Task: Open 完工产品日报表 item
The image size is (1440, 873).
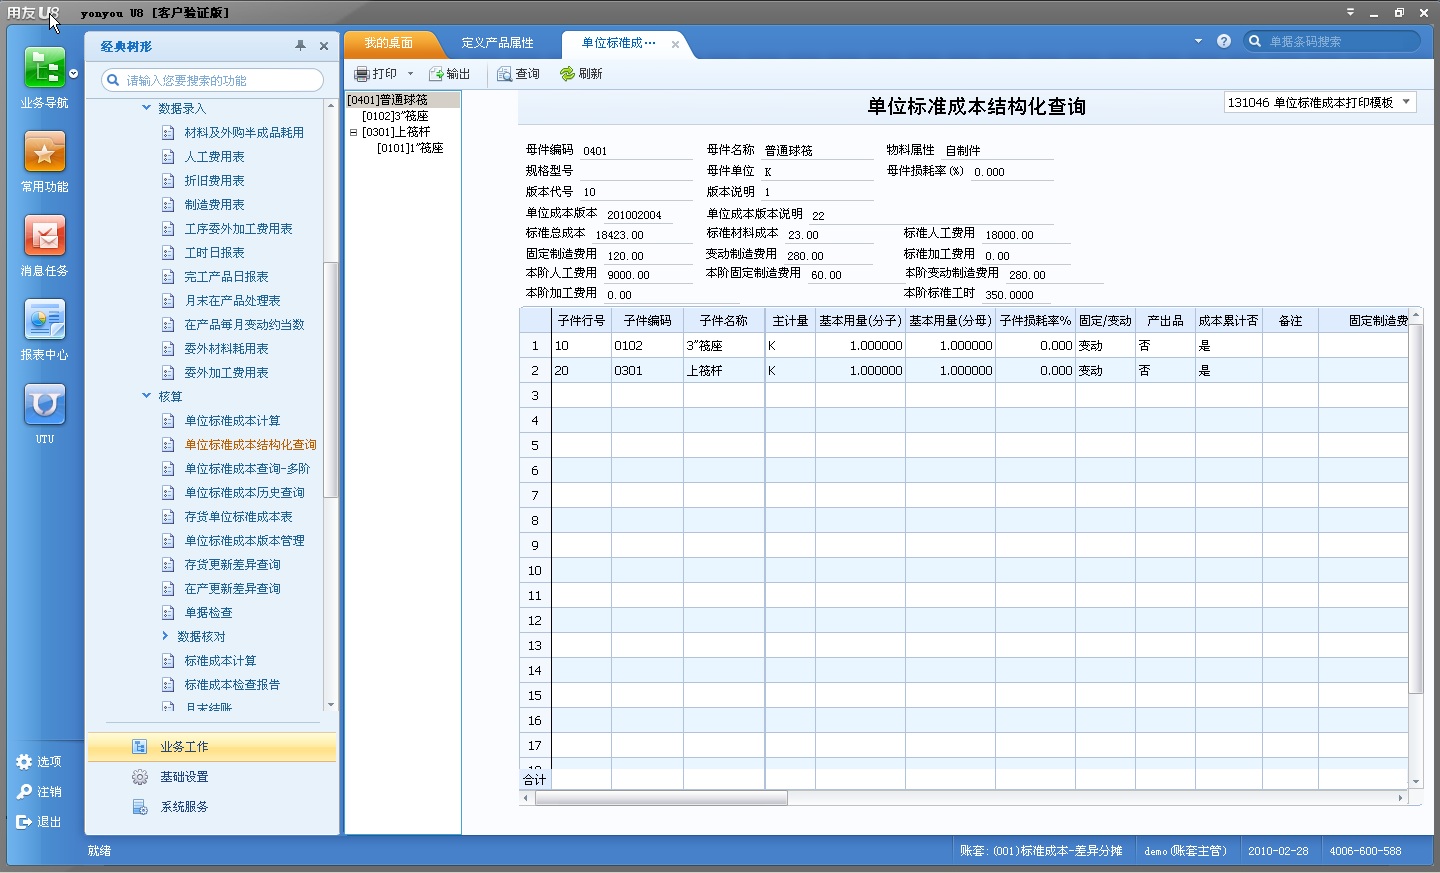Action: tap(226, 276)
